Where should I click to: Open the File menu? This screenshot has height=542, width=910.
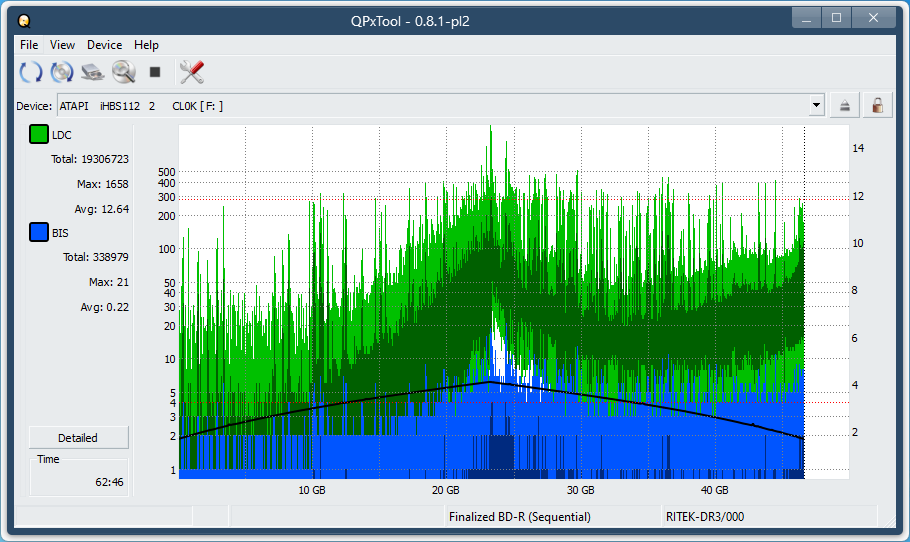tap(29, 45)
